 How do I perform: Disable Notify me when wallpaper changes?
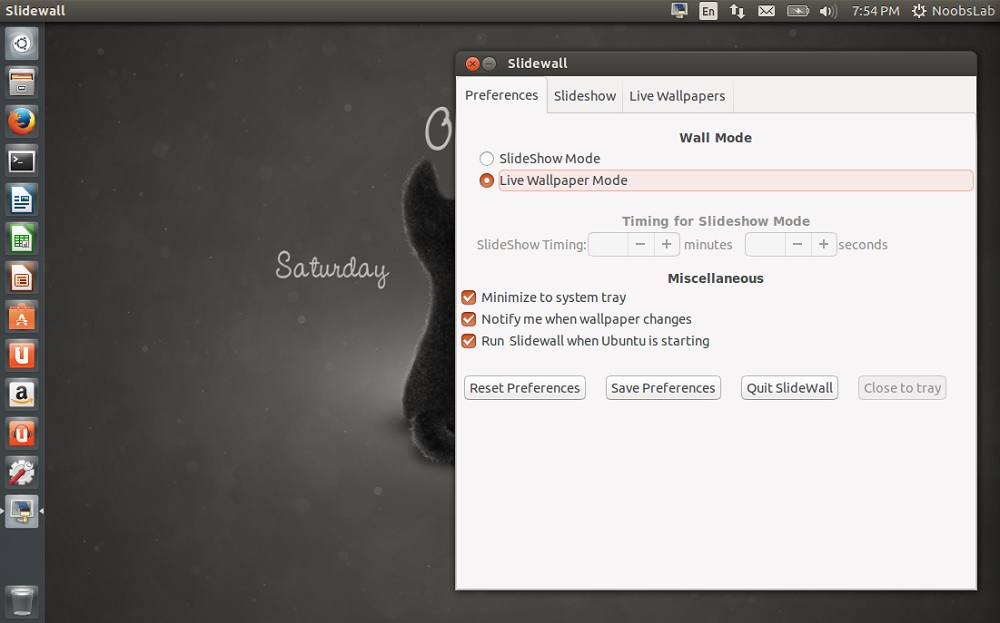point(469,319)
